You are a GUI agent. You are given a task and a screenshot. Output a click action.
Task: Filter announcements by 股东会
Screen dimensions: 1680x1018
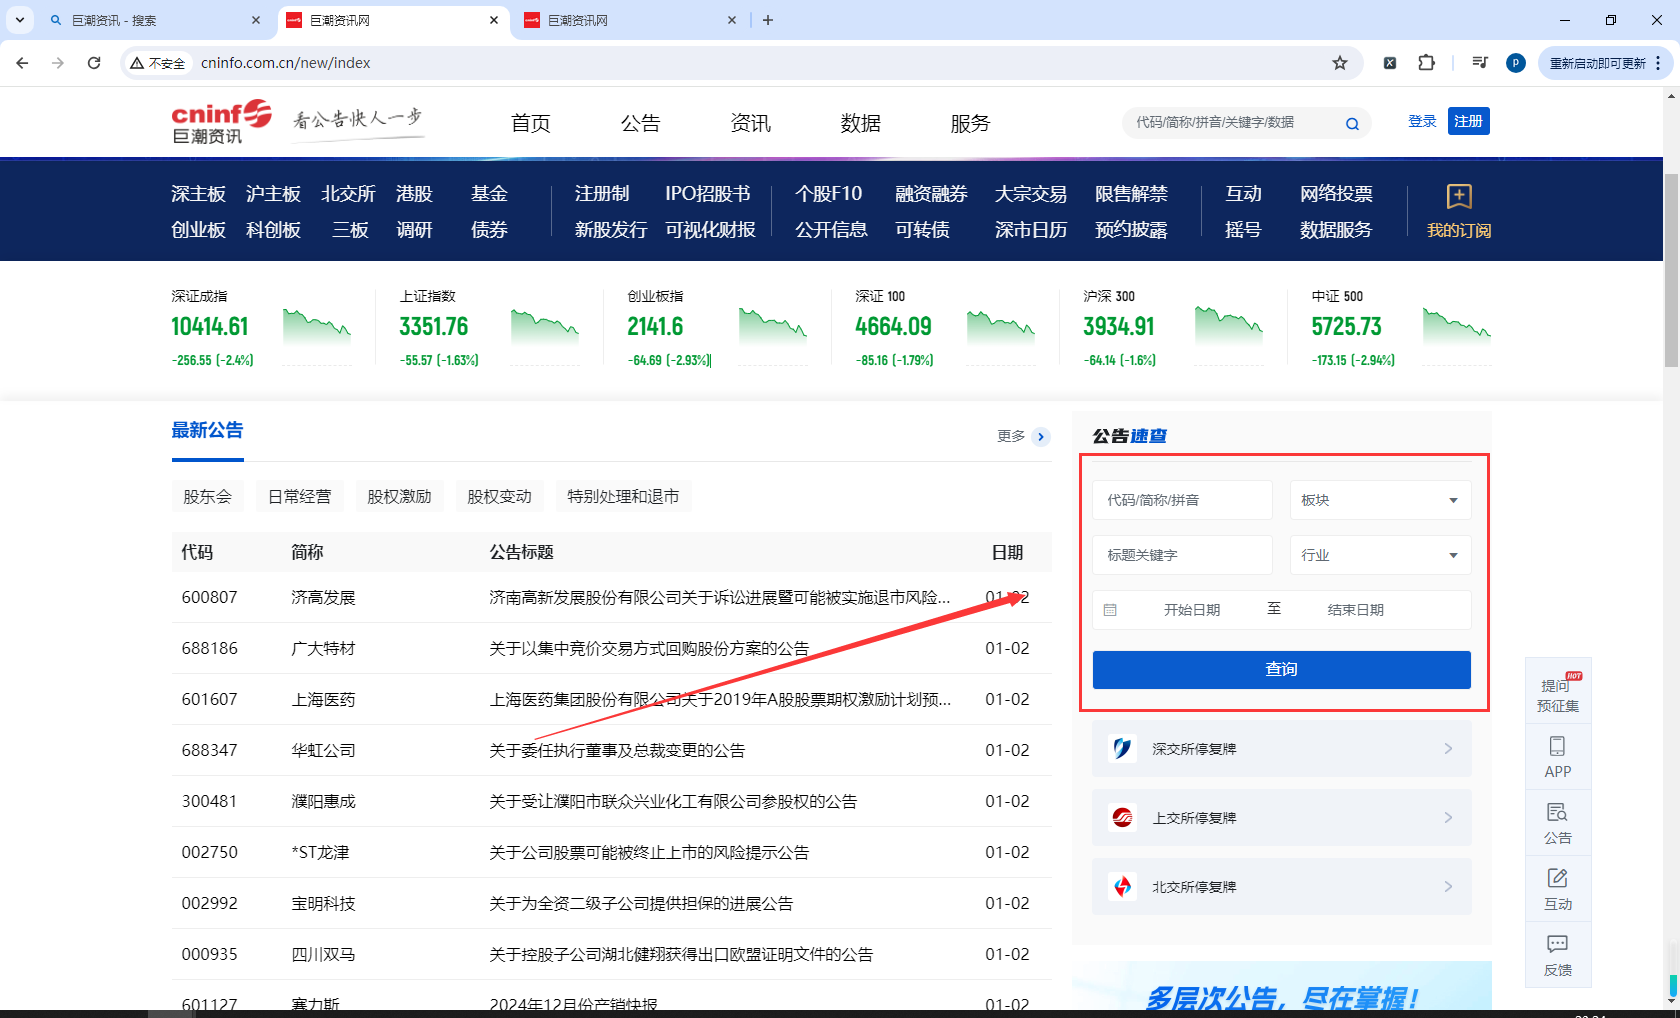207,497
